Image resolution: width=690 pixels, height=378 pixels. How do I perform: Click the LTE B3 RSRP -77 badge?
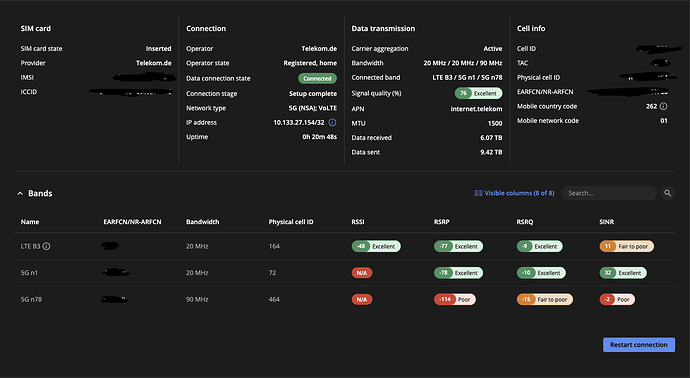(459, 246)
